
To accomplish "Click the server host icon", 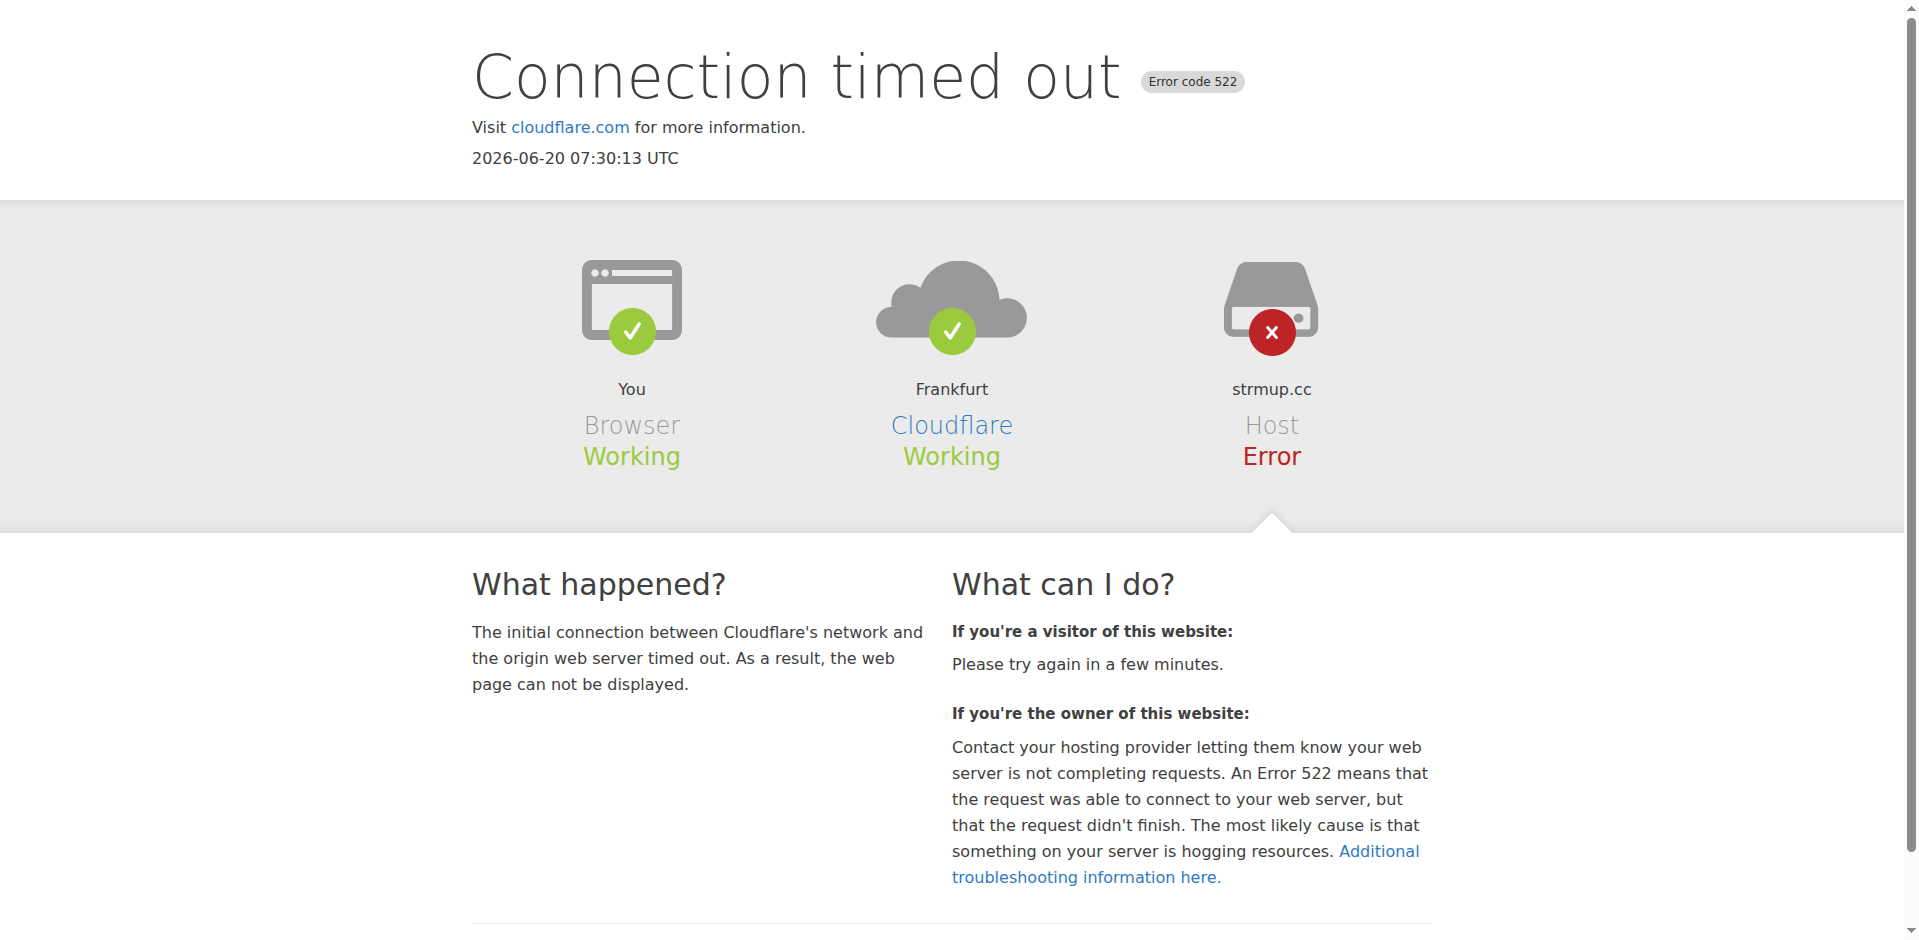I will tap(1271, 300).
